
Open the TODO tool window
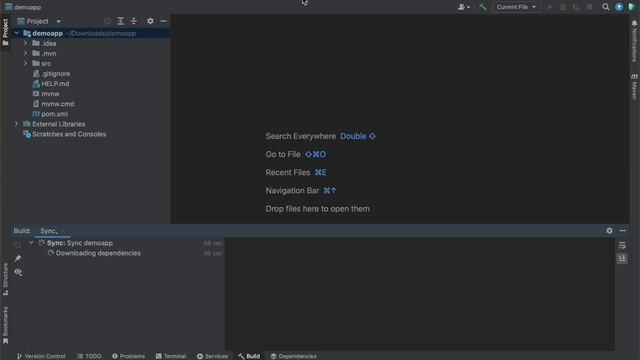pos(89,356)
